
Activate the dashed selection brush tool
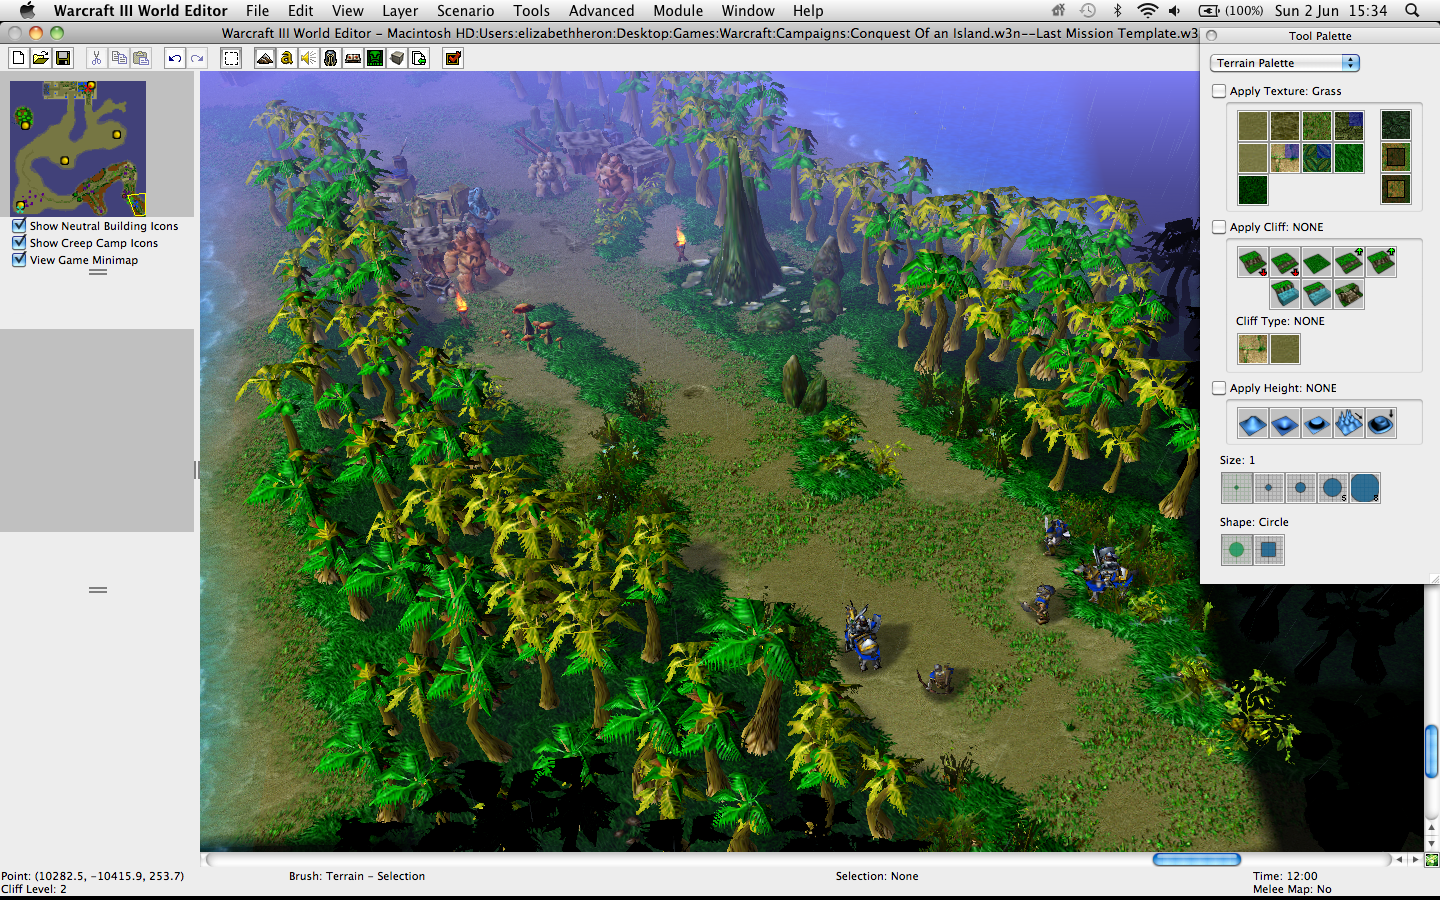231,58
